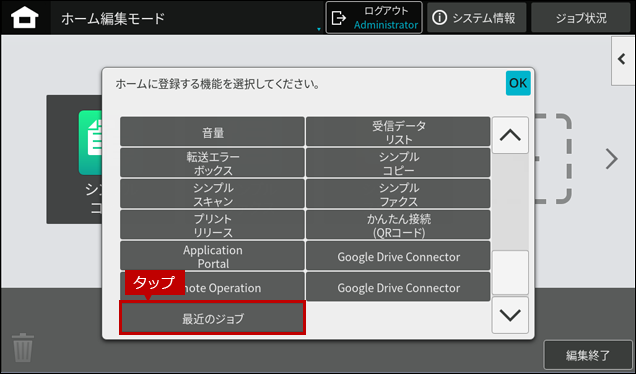The height and width of the screenshot is (374, 636).
Task: Select 転送エラーボックス function
Action: point(212,163)
